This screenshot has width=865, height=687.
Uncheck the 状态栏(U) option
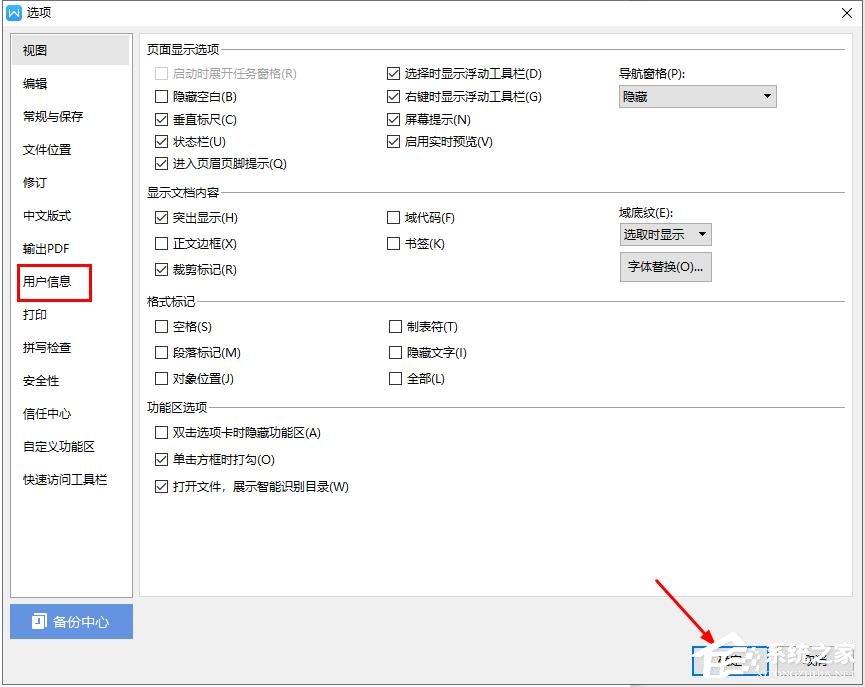pos(161,141)
